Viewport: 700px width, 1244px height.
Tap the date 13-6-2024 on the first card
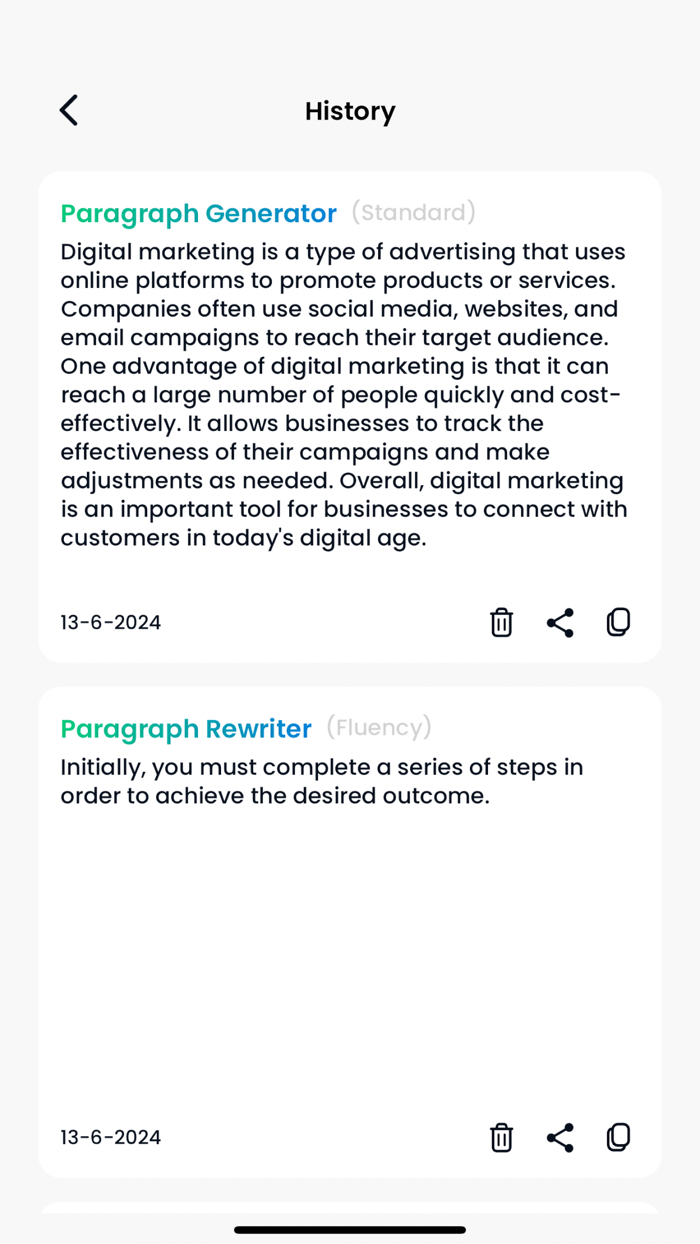(110, 622)
